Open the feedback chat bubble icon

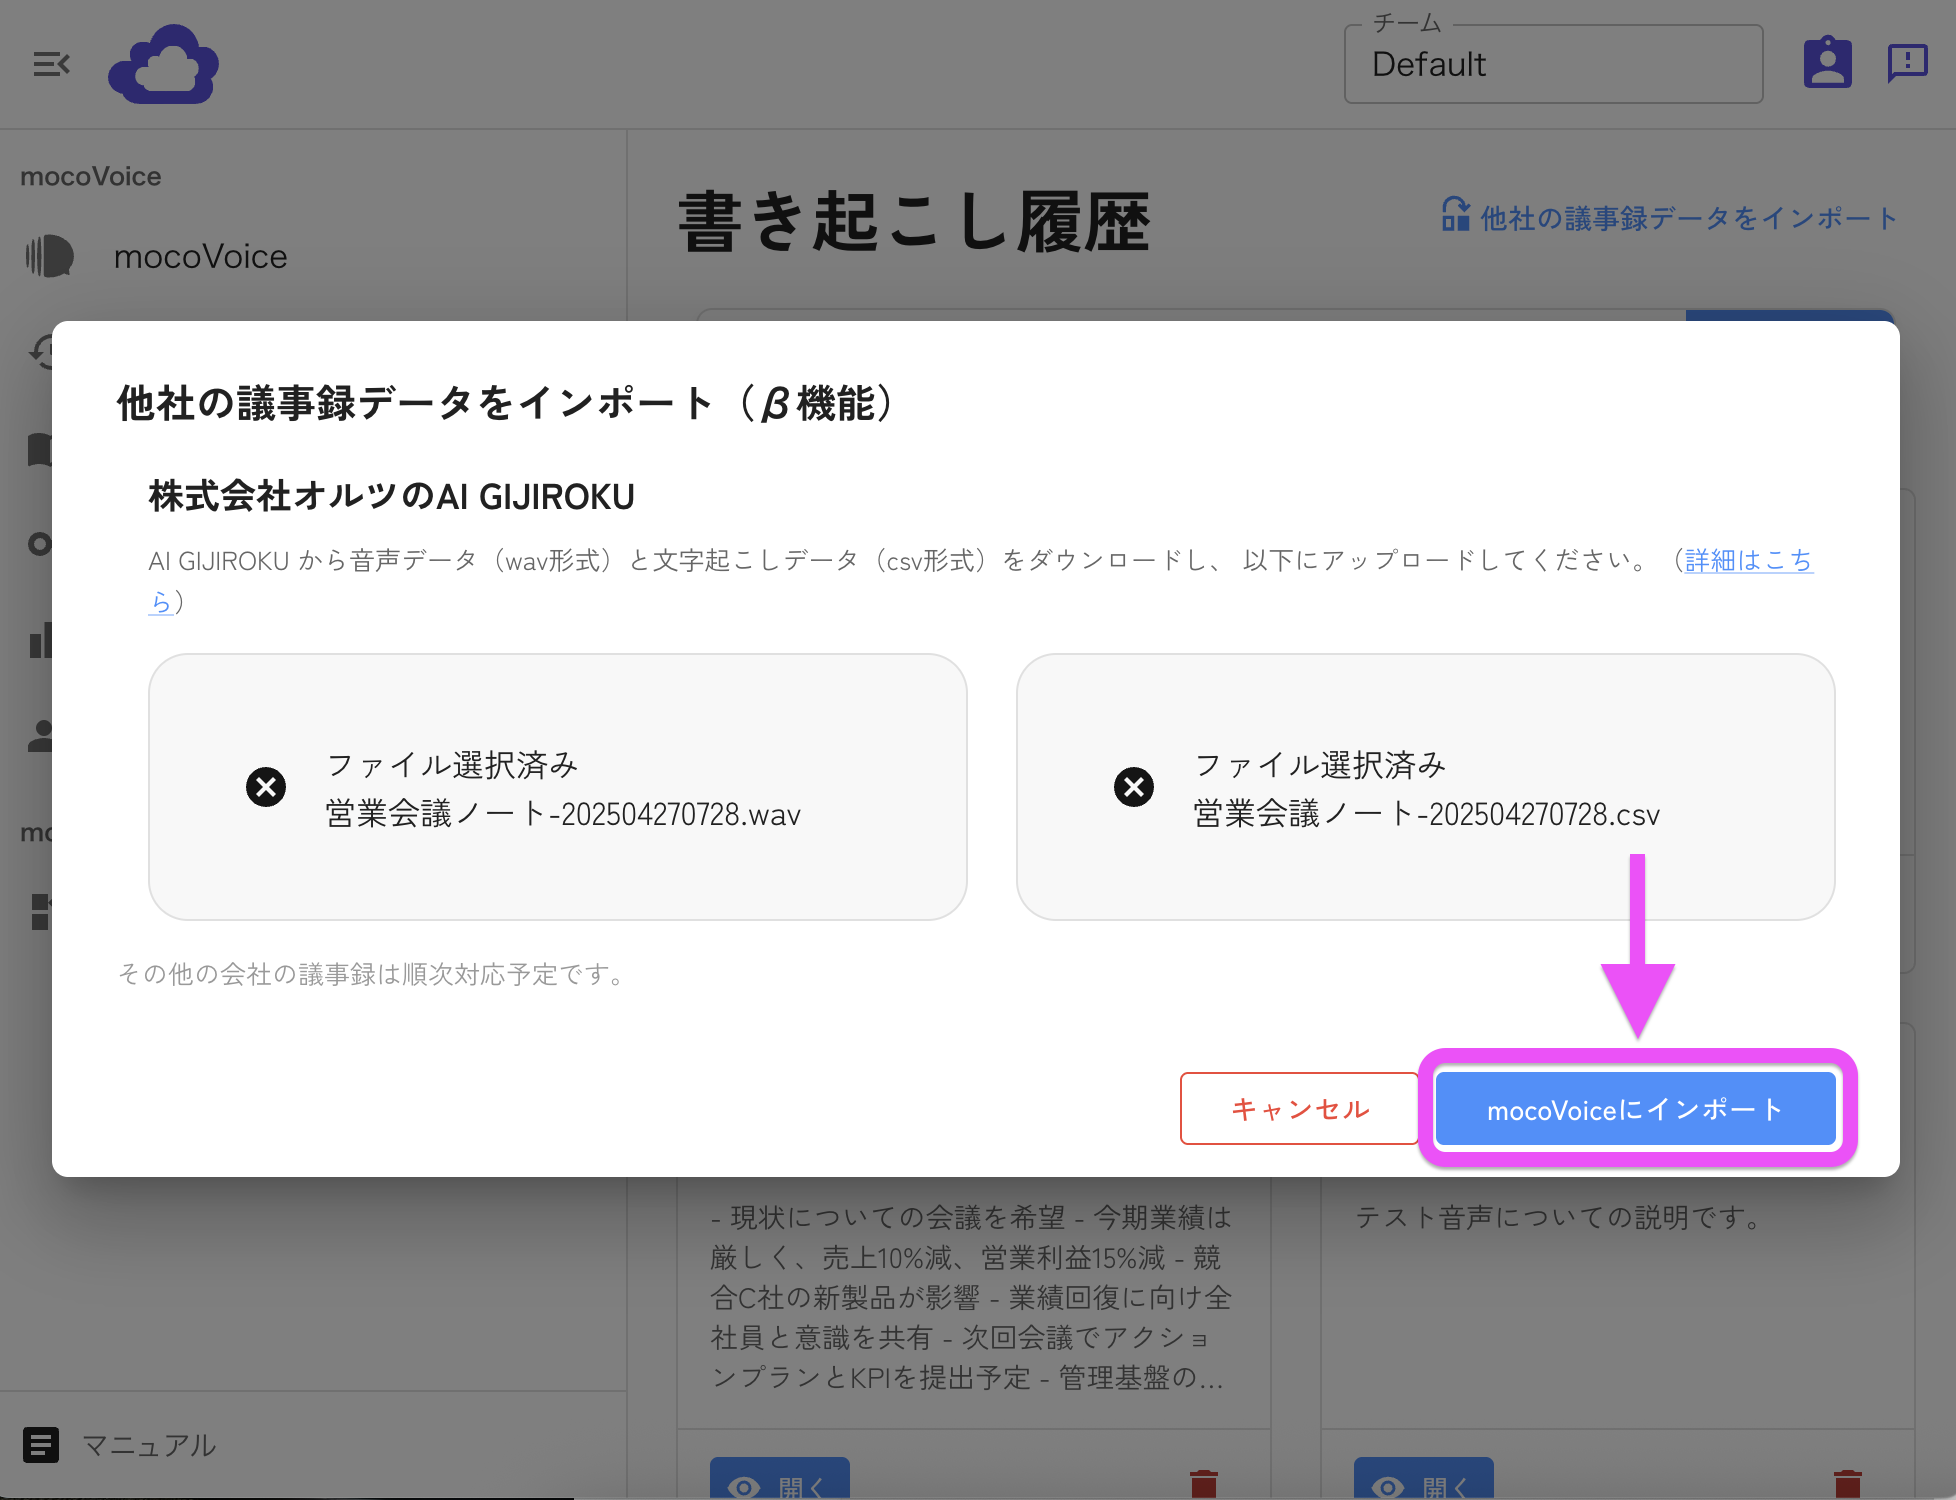(x=1907, y=63)
